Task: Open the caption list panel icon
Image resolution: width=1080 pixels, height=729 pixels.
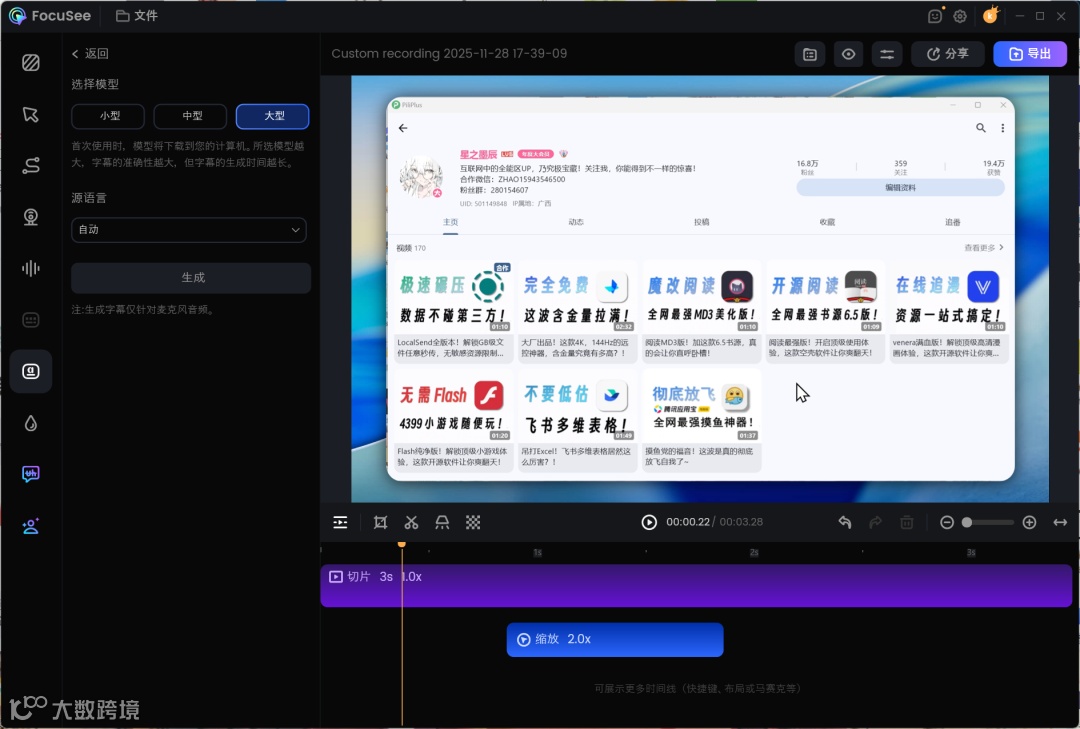Action: click(x=810, y=54)
